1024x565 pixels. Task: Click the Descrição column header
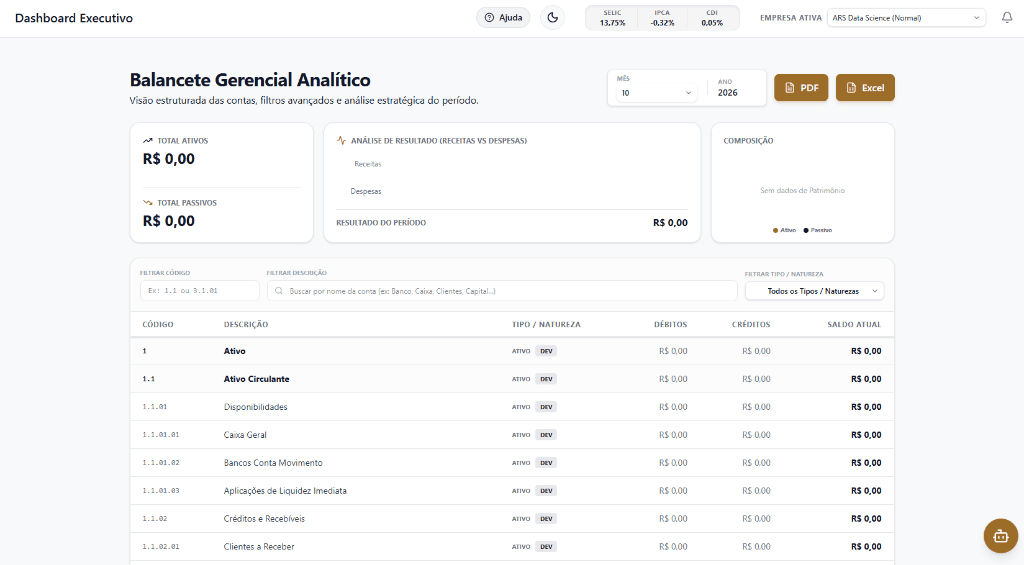pos(246,325)
